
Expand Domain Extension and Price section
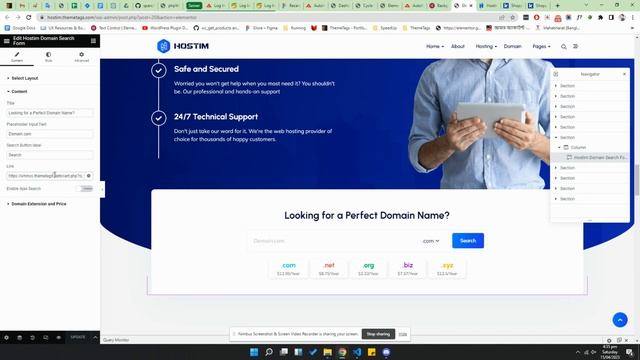(38, 204)
